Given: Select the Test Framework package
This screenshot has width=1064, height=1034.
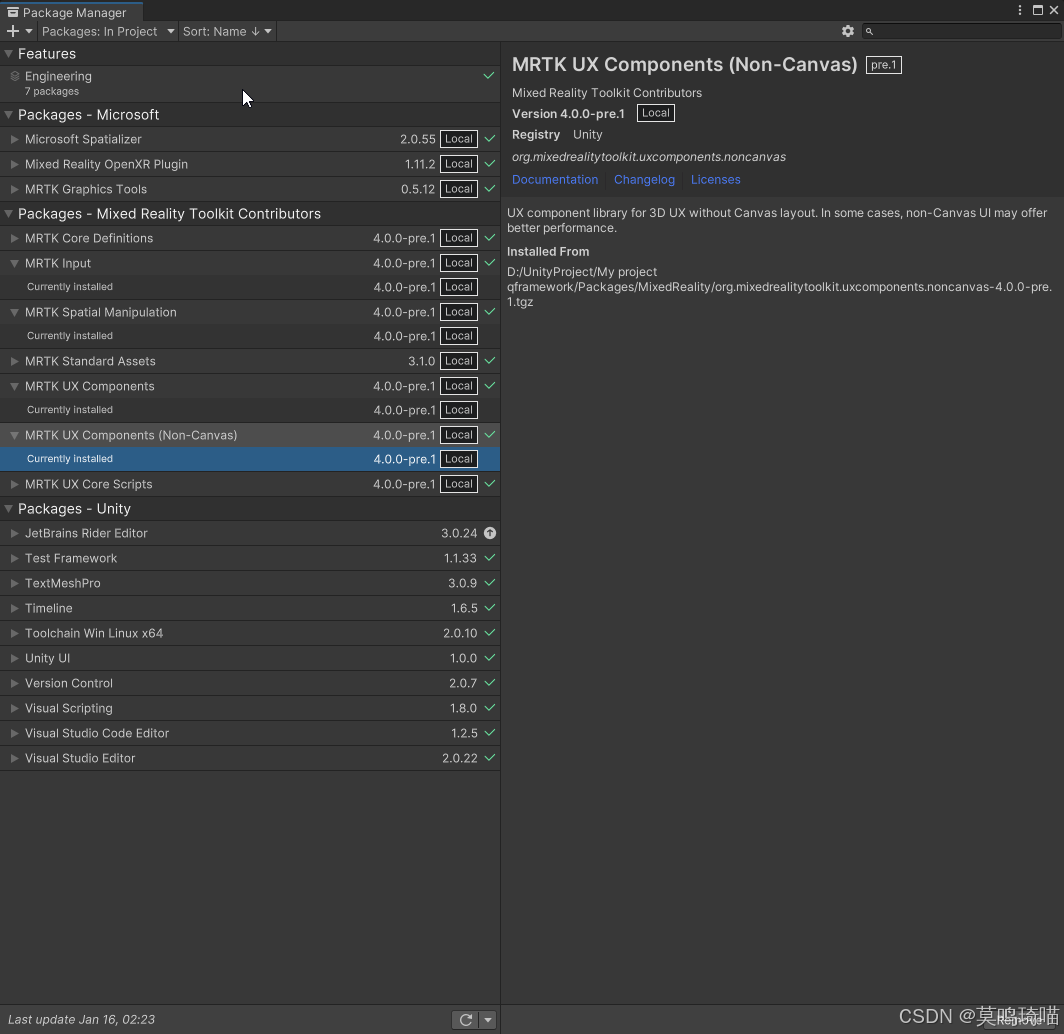Looking at the screenshot, I should click(250, 558).
